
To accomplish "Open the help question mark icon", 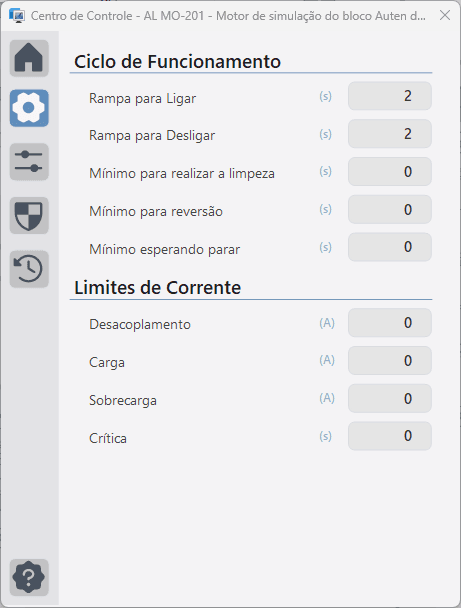I will (29, 577).
